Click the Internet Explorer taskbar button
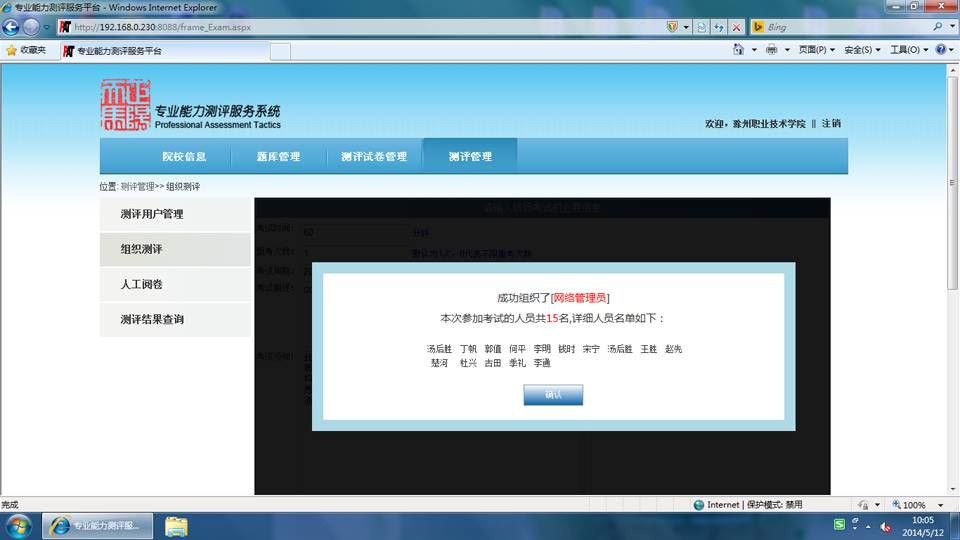This screenshot has width=960, height=540. (97, 526)
